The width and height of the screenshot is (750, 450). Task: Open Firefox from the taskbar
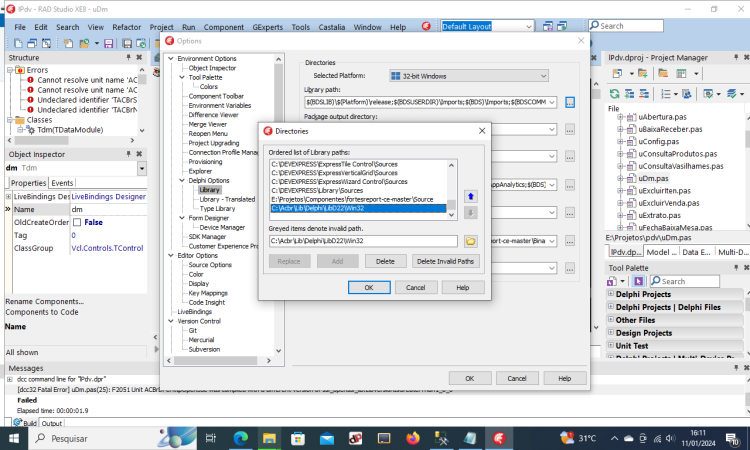[413, 438]
